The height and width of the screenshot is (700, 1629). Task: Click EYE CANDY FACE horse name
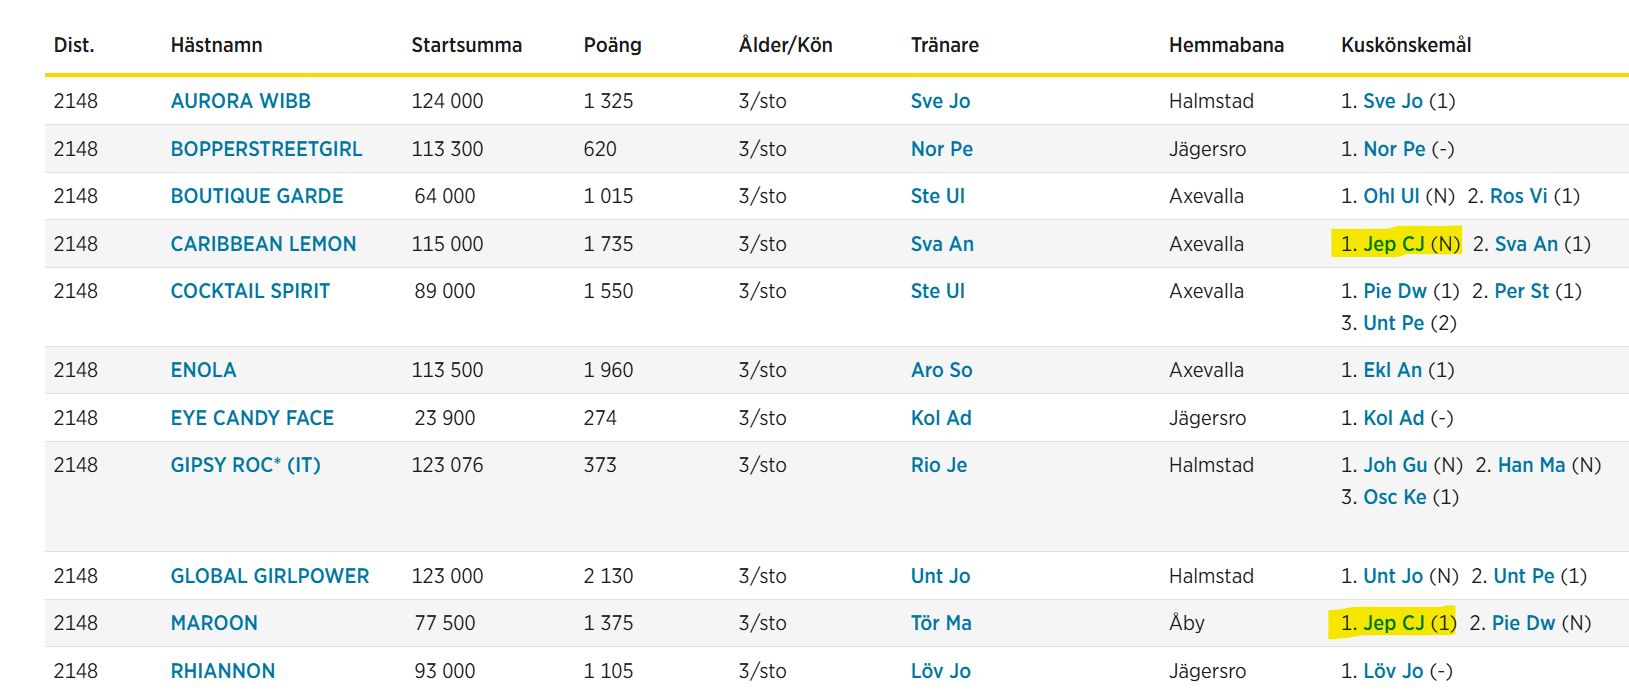point(252,418)
